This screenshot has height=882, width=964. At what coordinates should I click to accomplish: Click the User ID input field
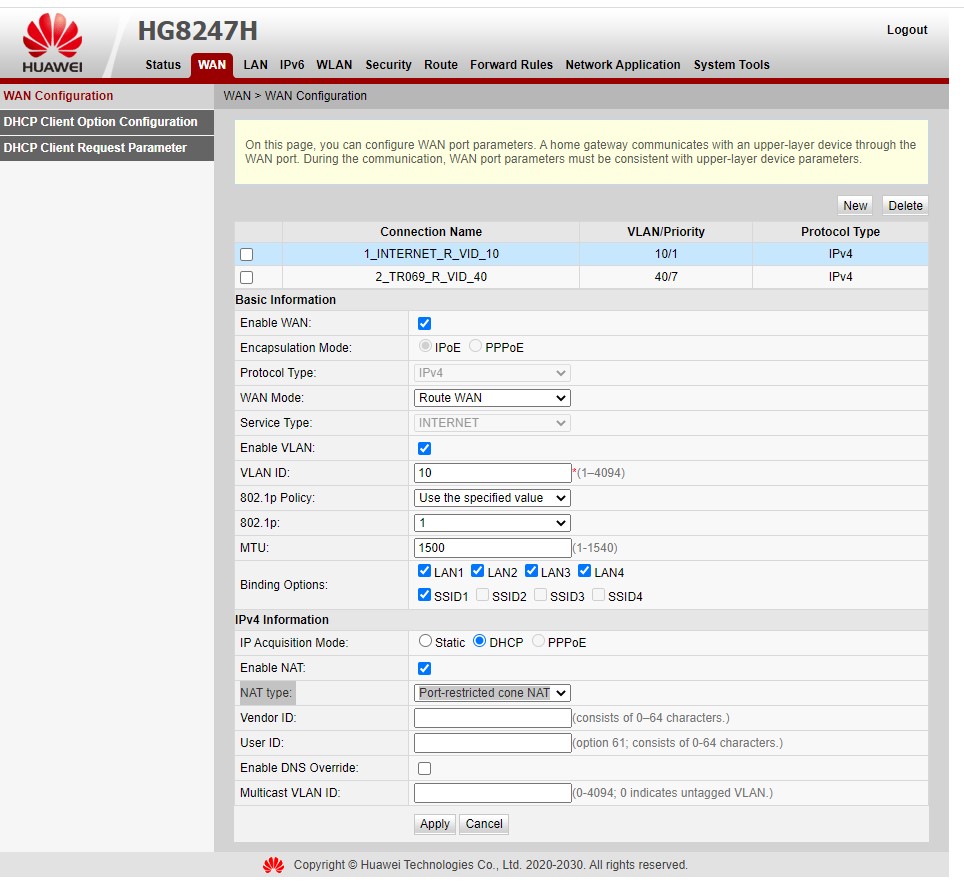click(492, 743)
